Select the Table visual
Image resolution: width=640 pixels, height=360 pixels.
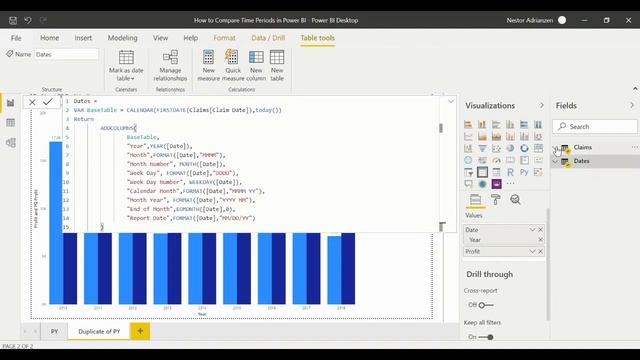pos(482,172)
